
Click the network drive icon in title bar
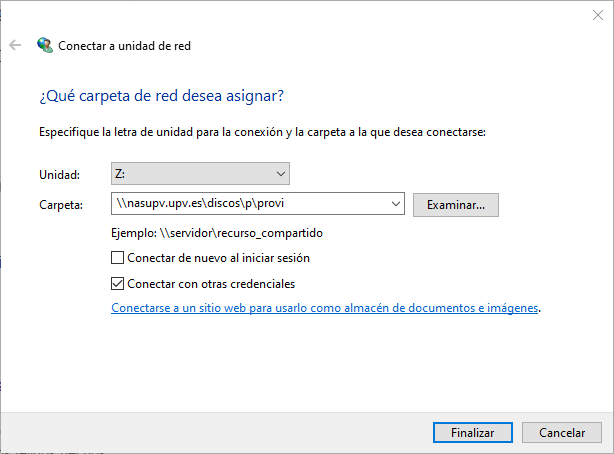(x=44, y=45)
